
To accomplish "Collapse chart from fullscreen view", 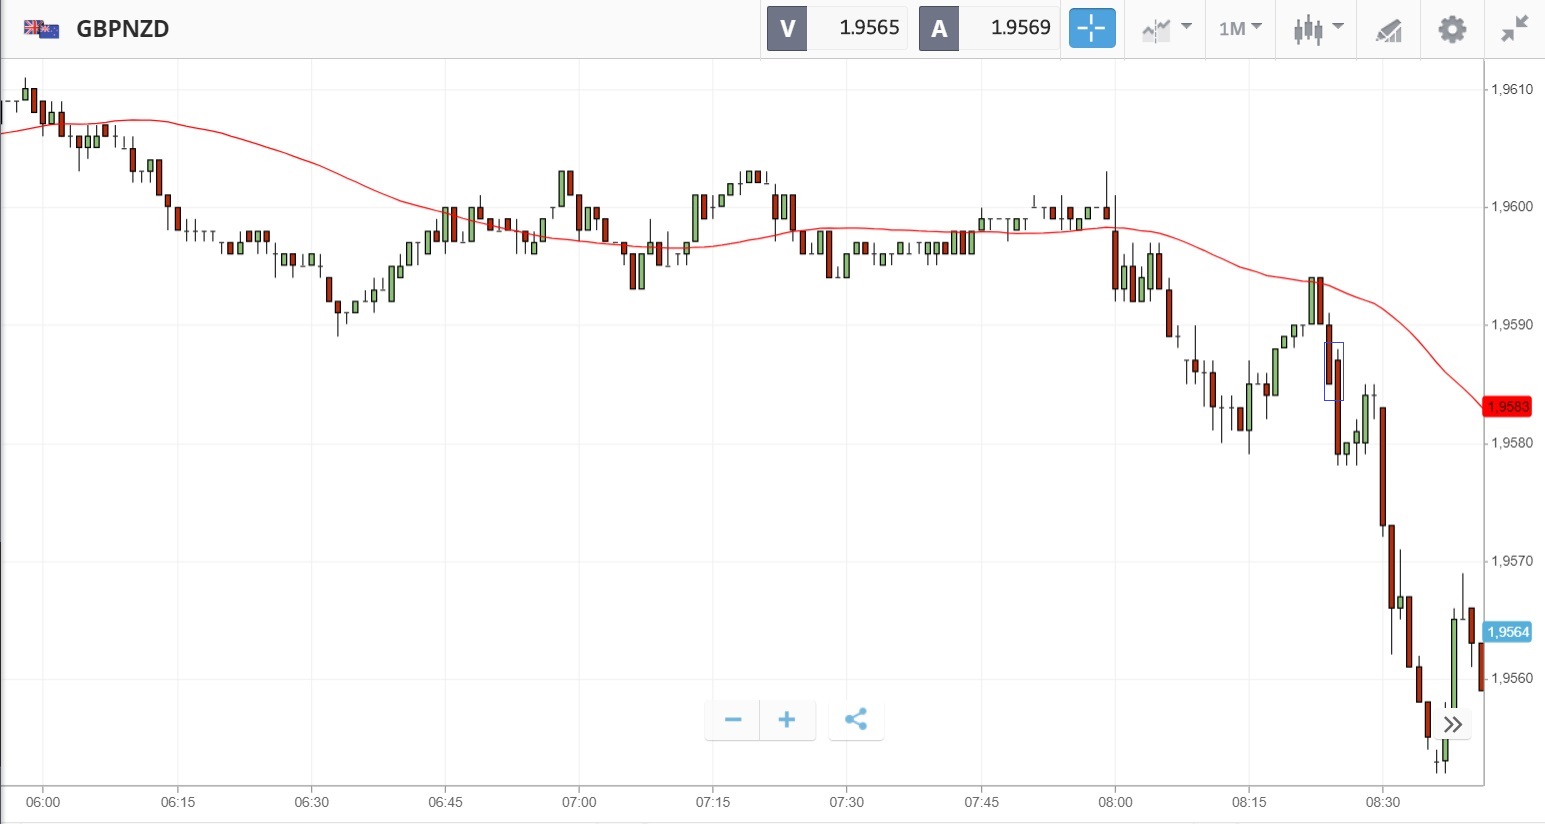I will coord(1515,28).
